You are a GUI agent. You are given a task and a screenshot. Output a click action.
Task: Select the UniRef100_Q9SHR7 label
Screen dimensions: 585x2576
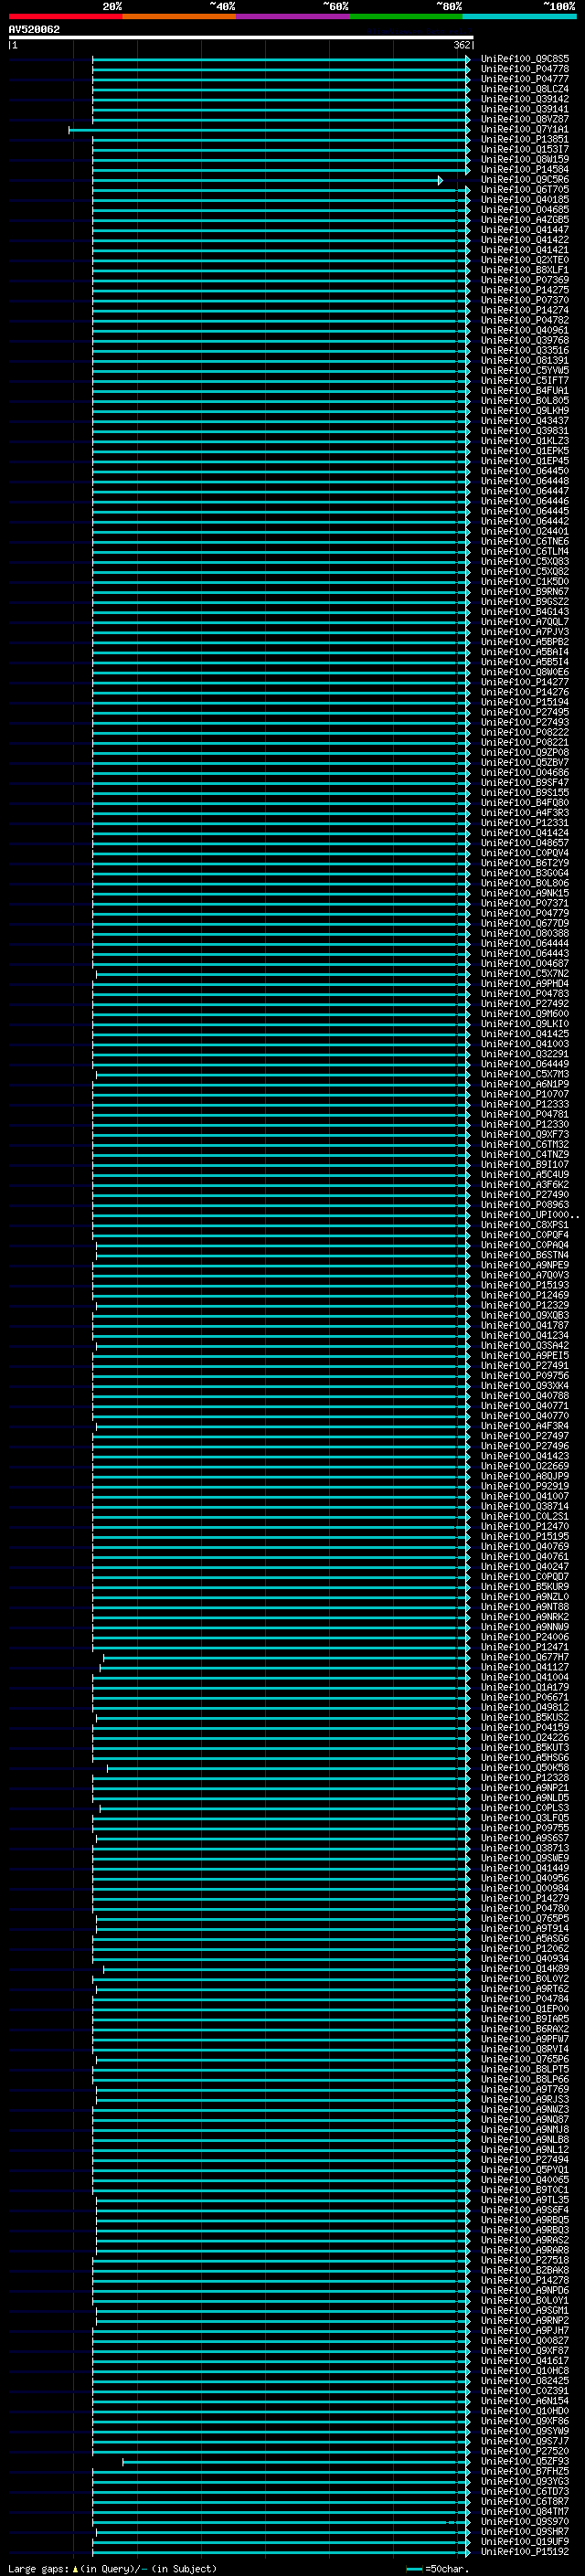[x=524, y=2531]
